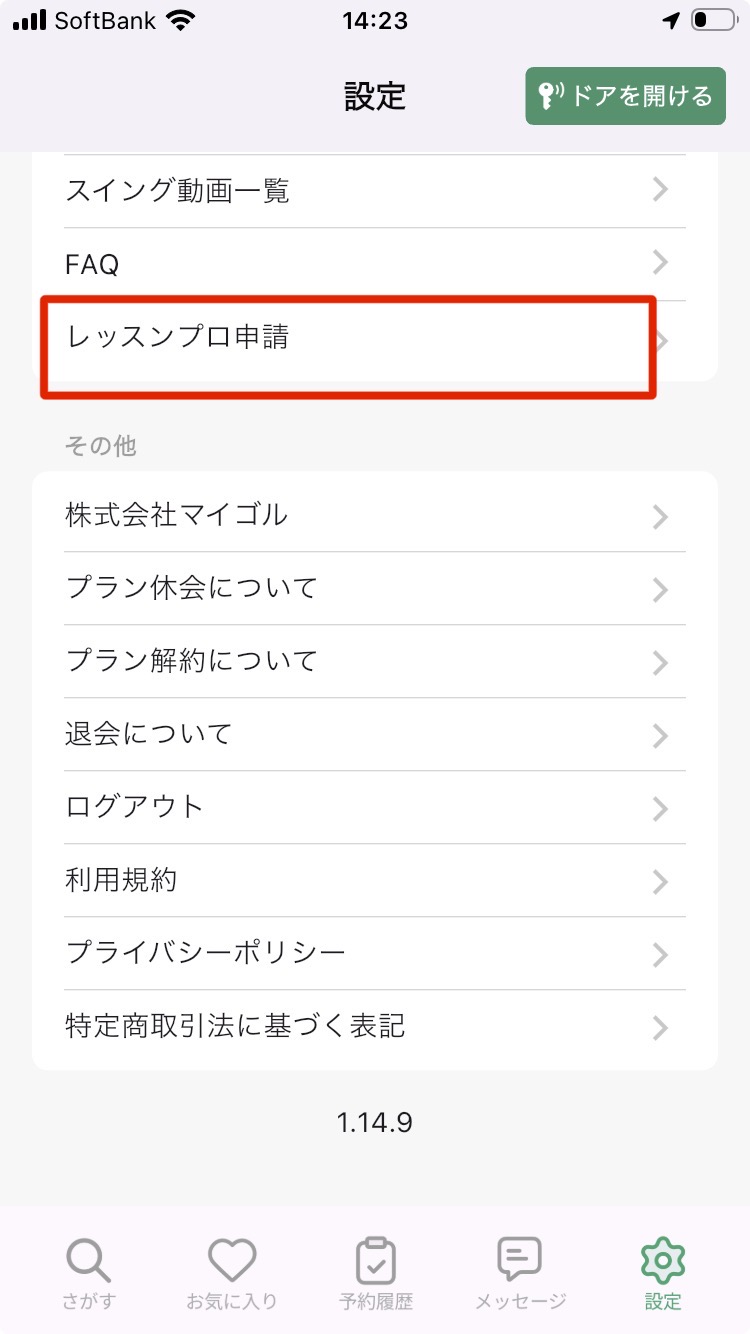Screen dimensions: 750x1334
Task: Open the FAQ entry
Action: 374,264
